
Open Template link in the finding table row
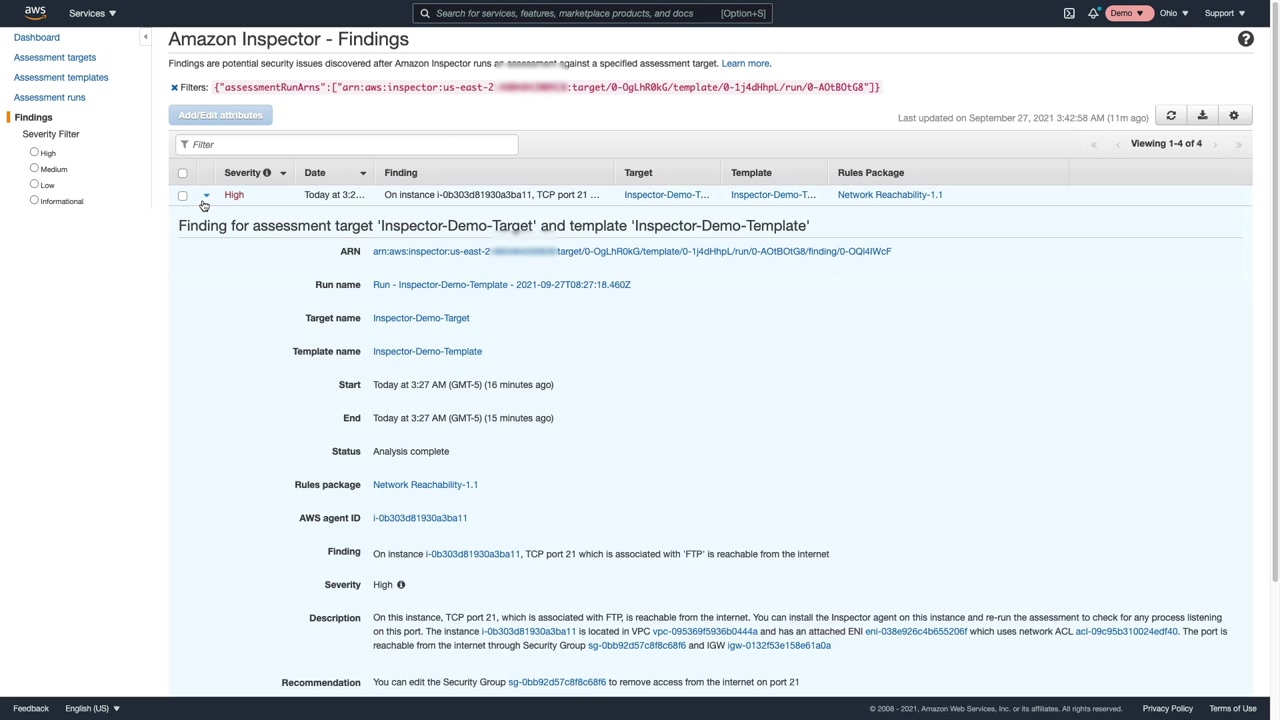click(773, 195)
